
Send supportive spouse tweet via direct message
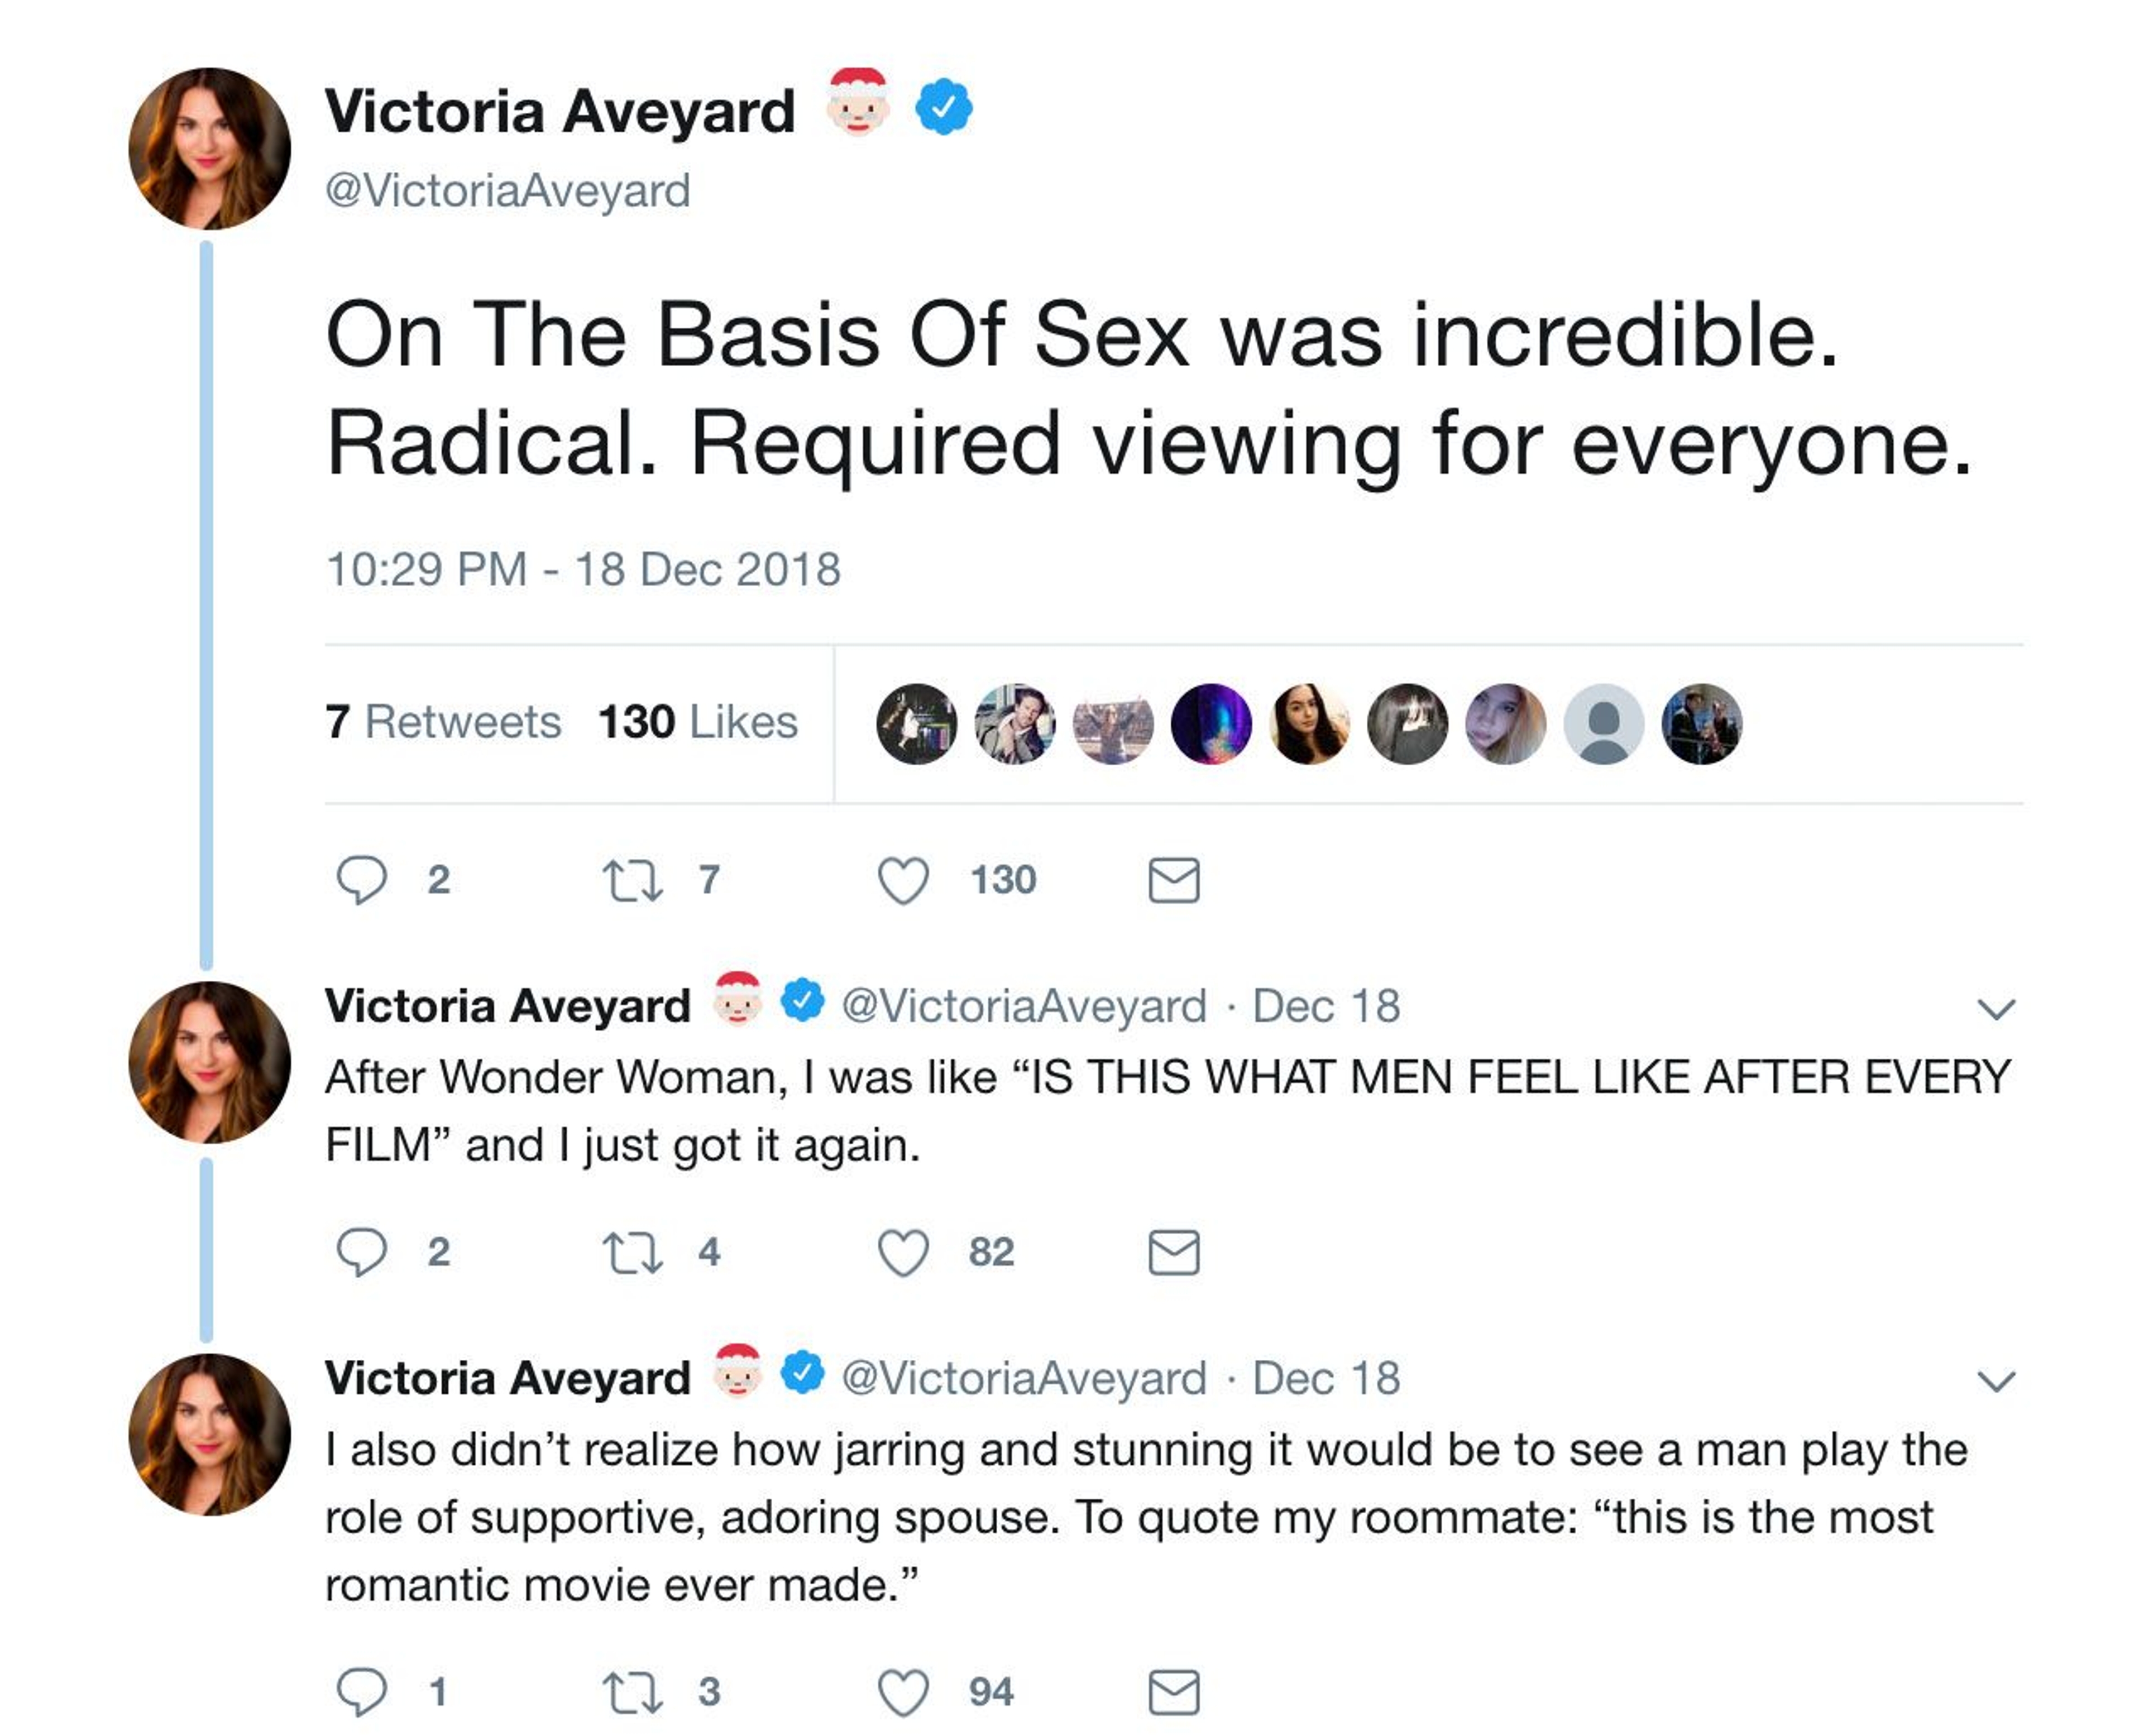[1173, 1692]
